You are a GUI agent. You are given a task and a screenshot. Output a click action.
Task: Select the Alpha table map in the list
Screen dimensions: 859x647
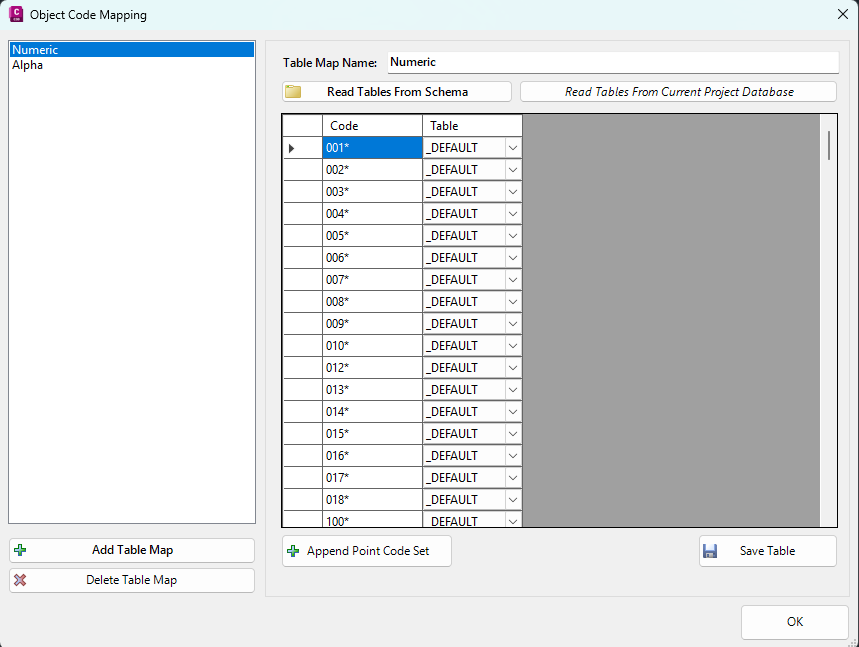click(x=28, y=65)
